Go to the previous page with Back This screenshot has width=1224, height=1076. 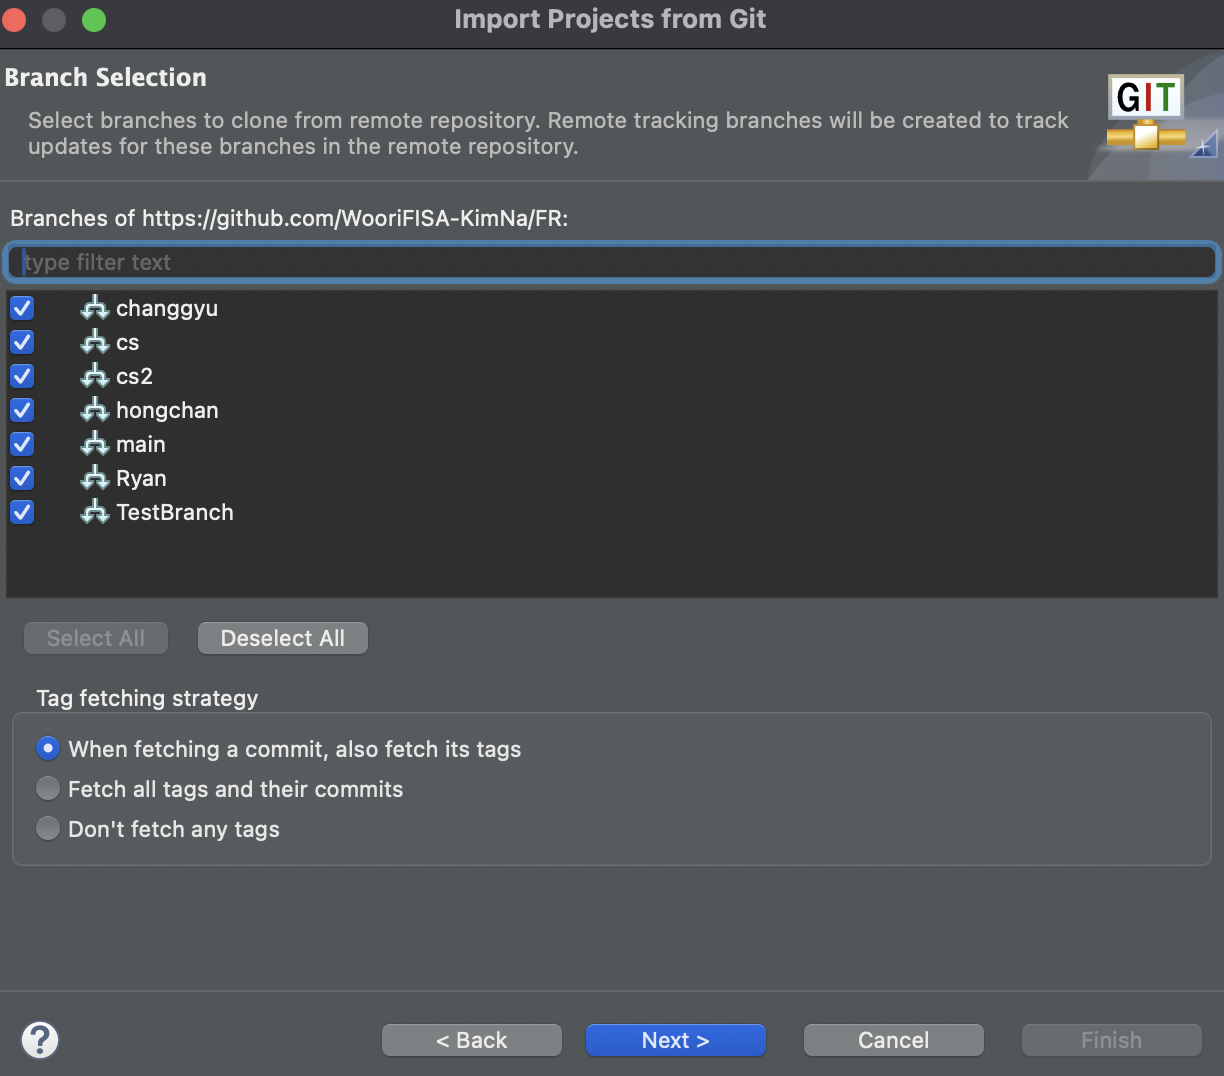[472, 1040]
